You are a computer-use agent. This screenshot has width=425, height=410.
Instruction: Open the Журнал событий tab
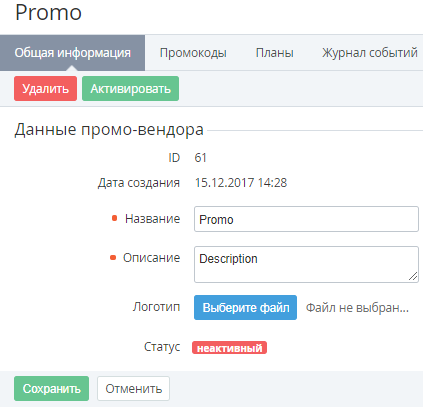[x=369, y=53]
